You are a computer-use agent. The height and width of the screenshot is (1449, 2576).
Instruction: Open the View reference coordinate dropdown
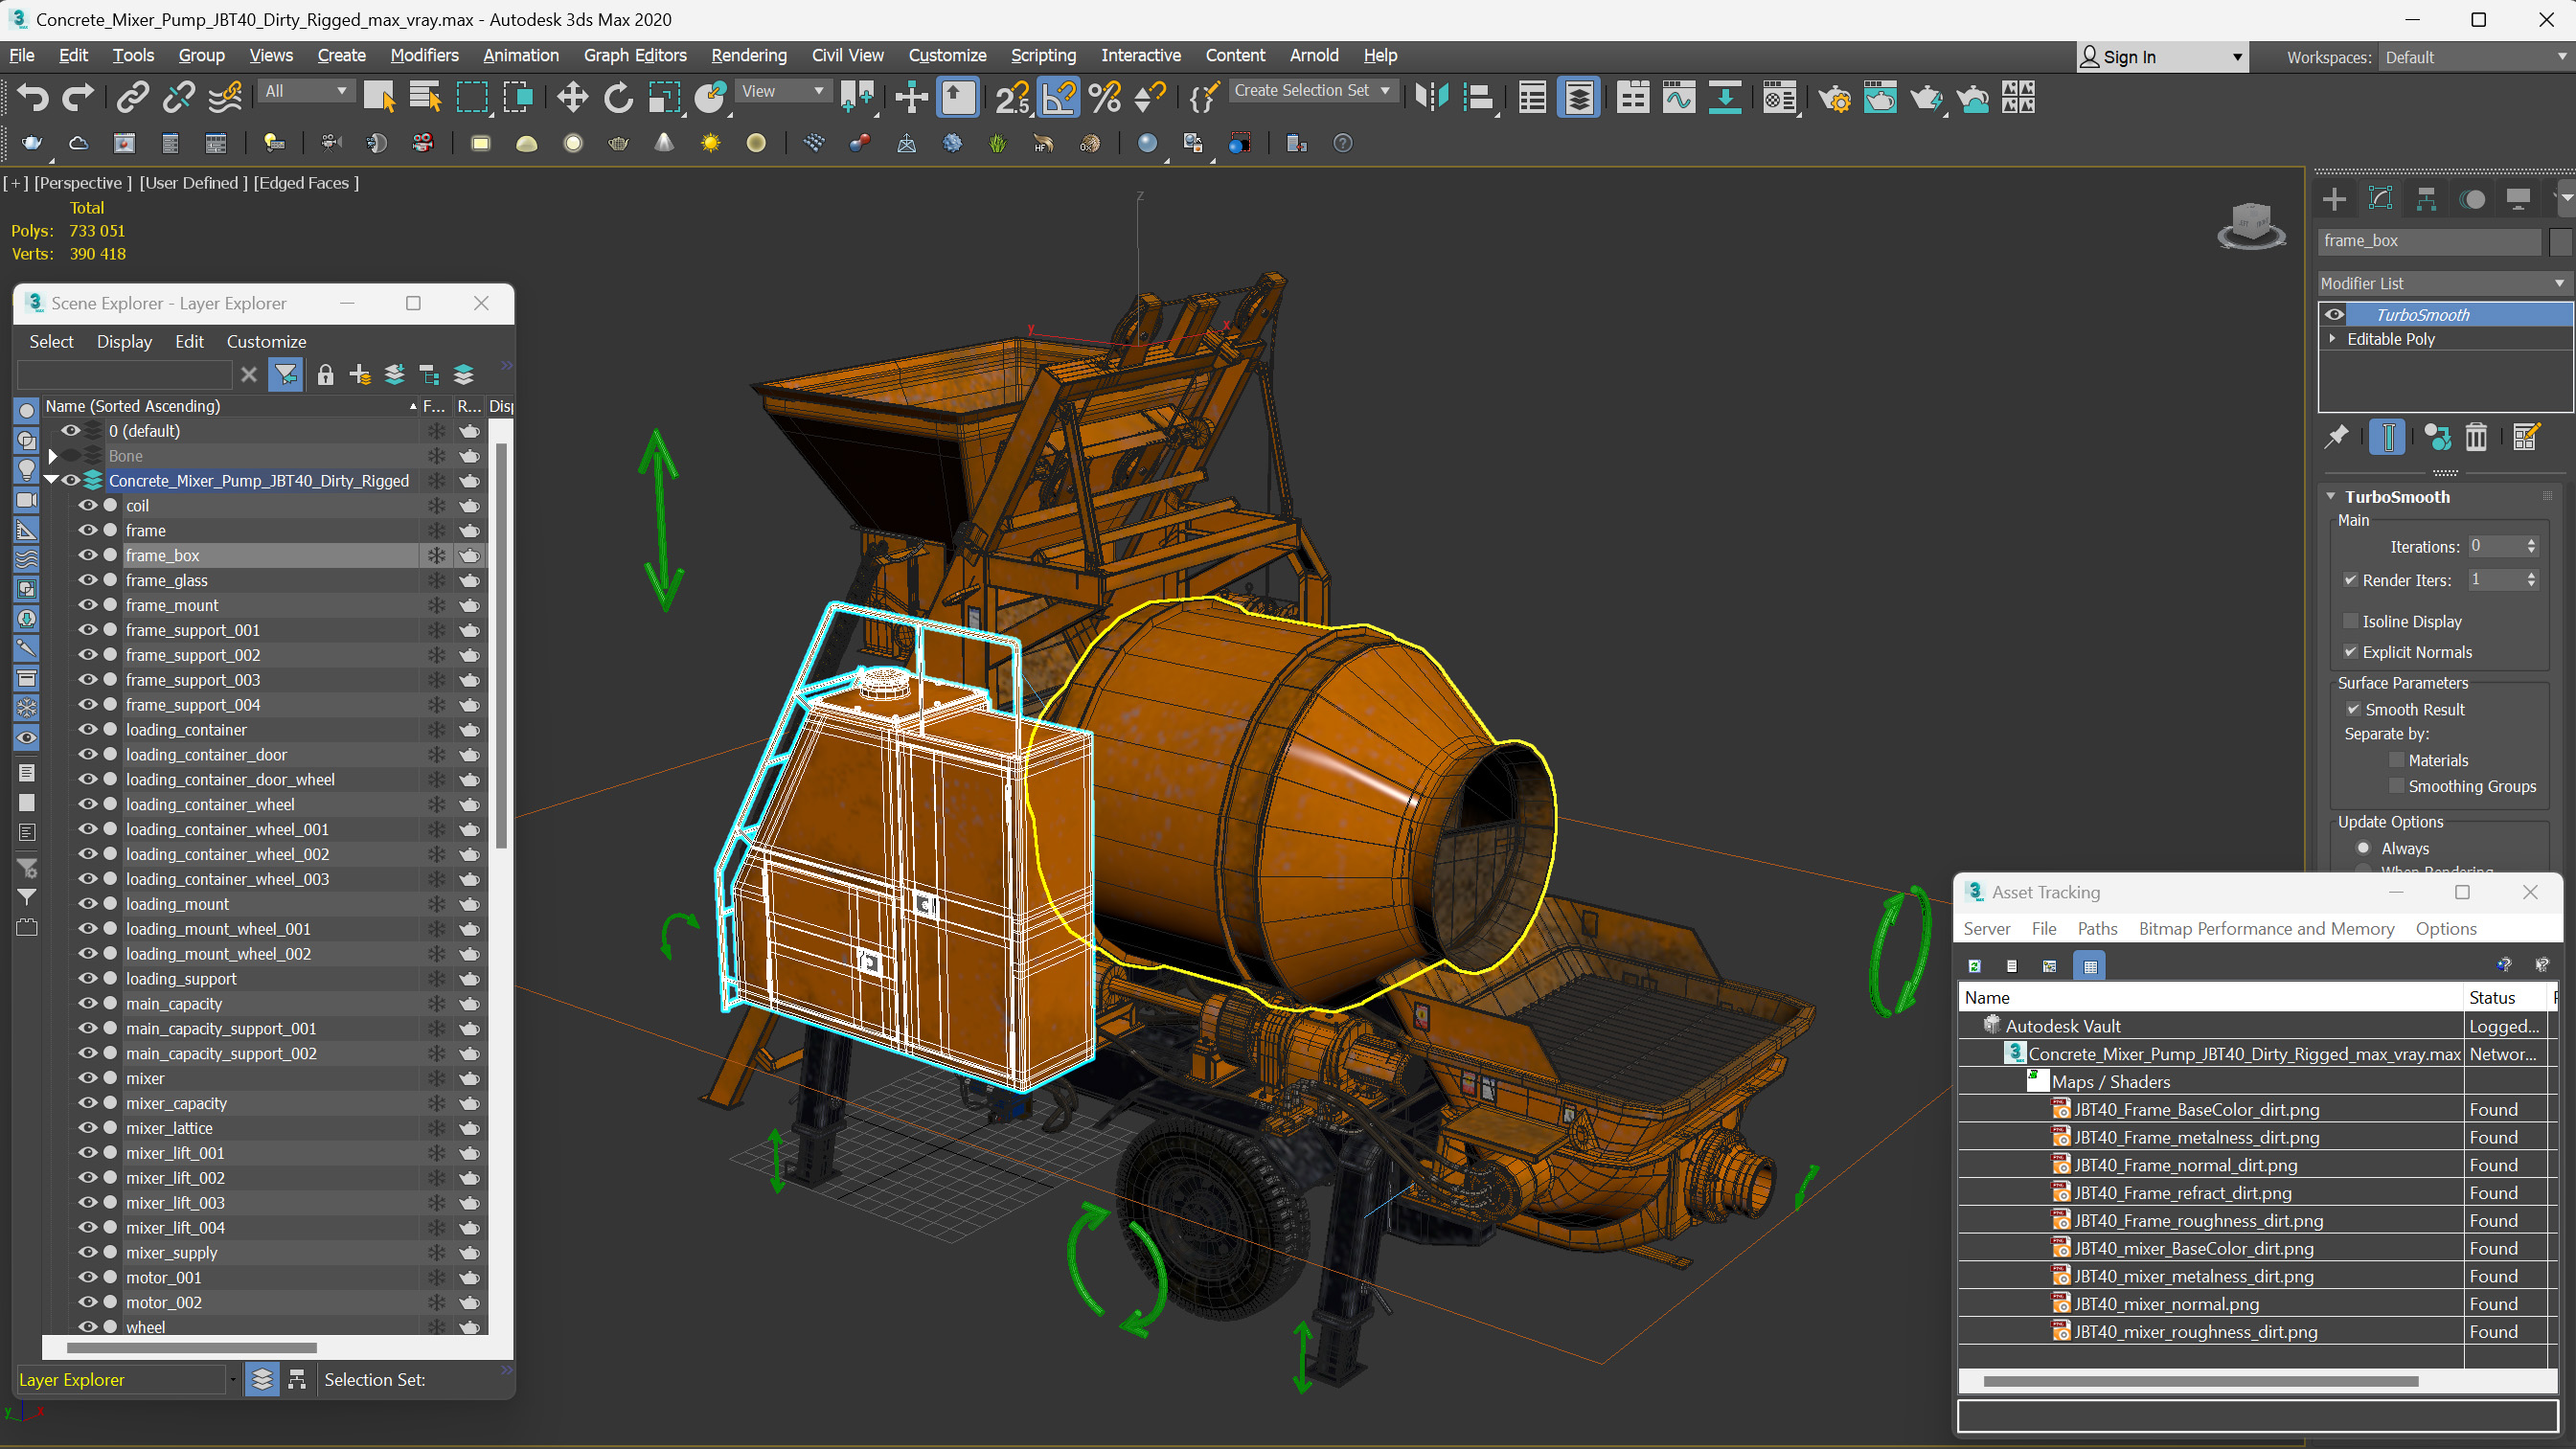click(783, 91)
